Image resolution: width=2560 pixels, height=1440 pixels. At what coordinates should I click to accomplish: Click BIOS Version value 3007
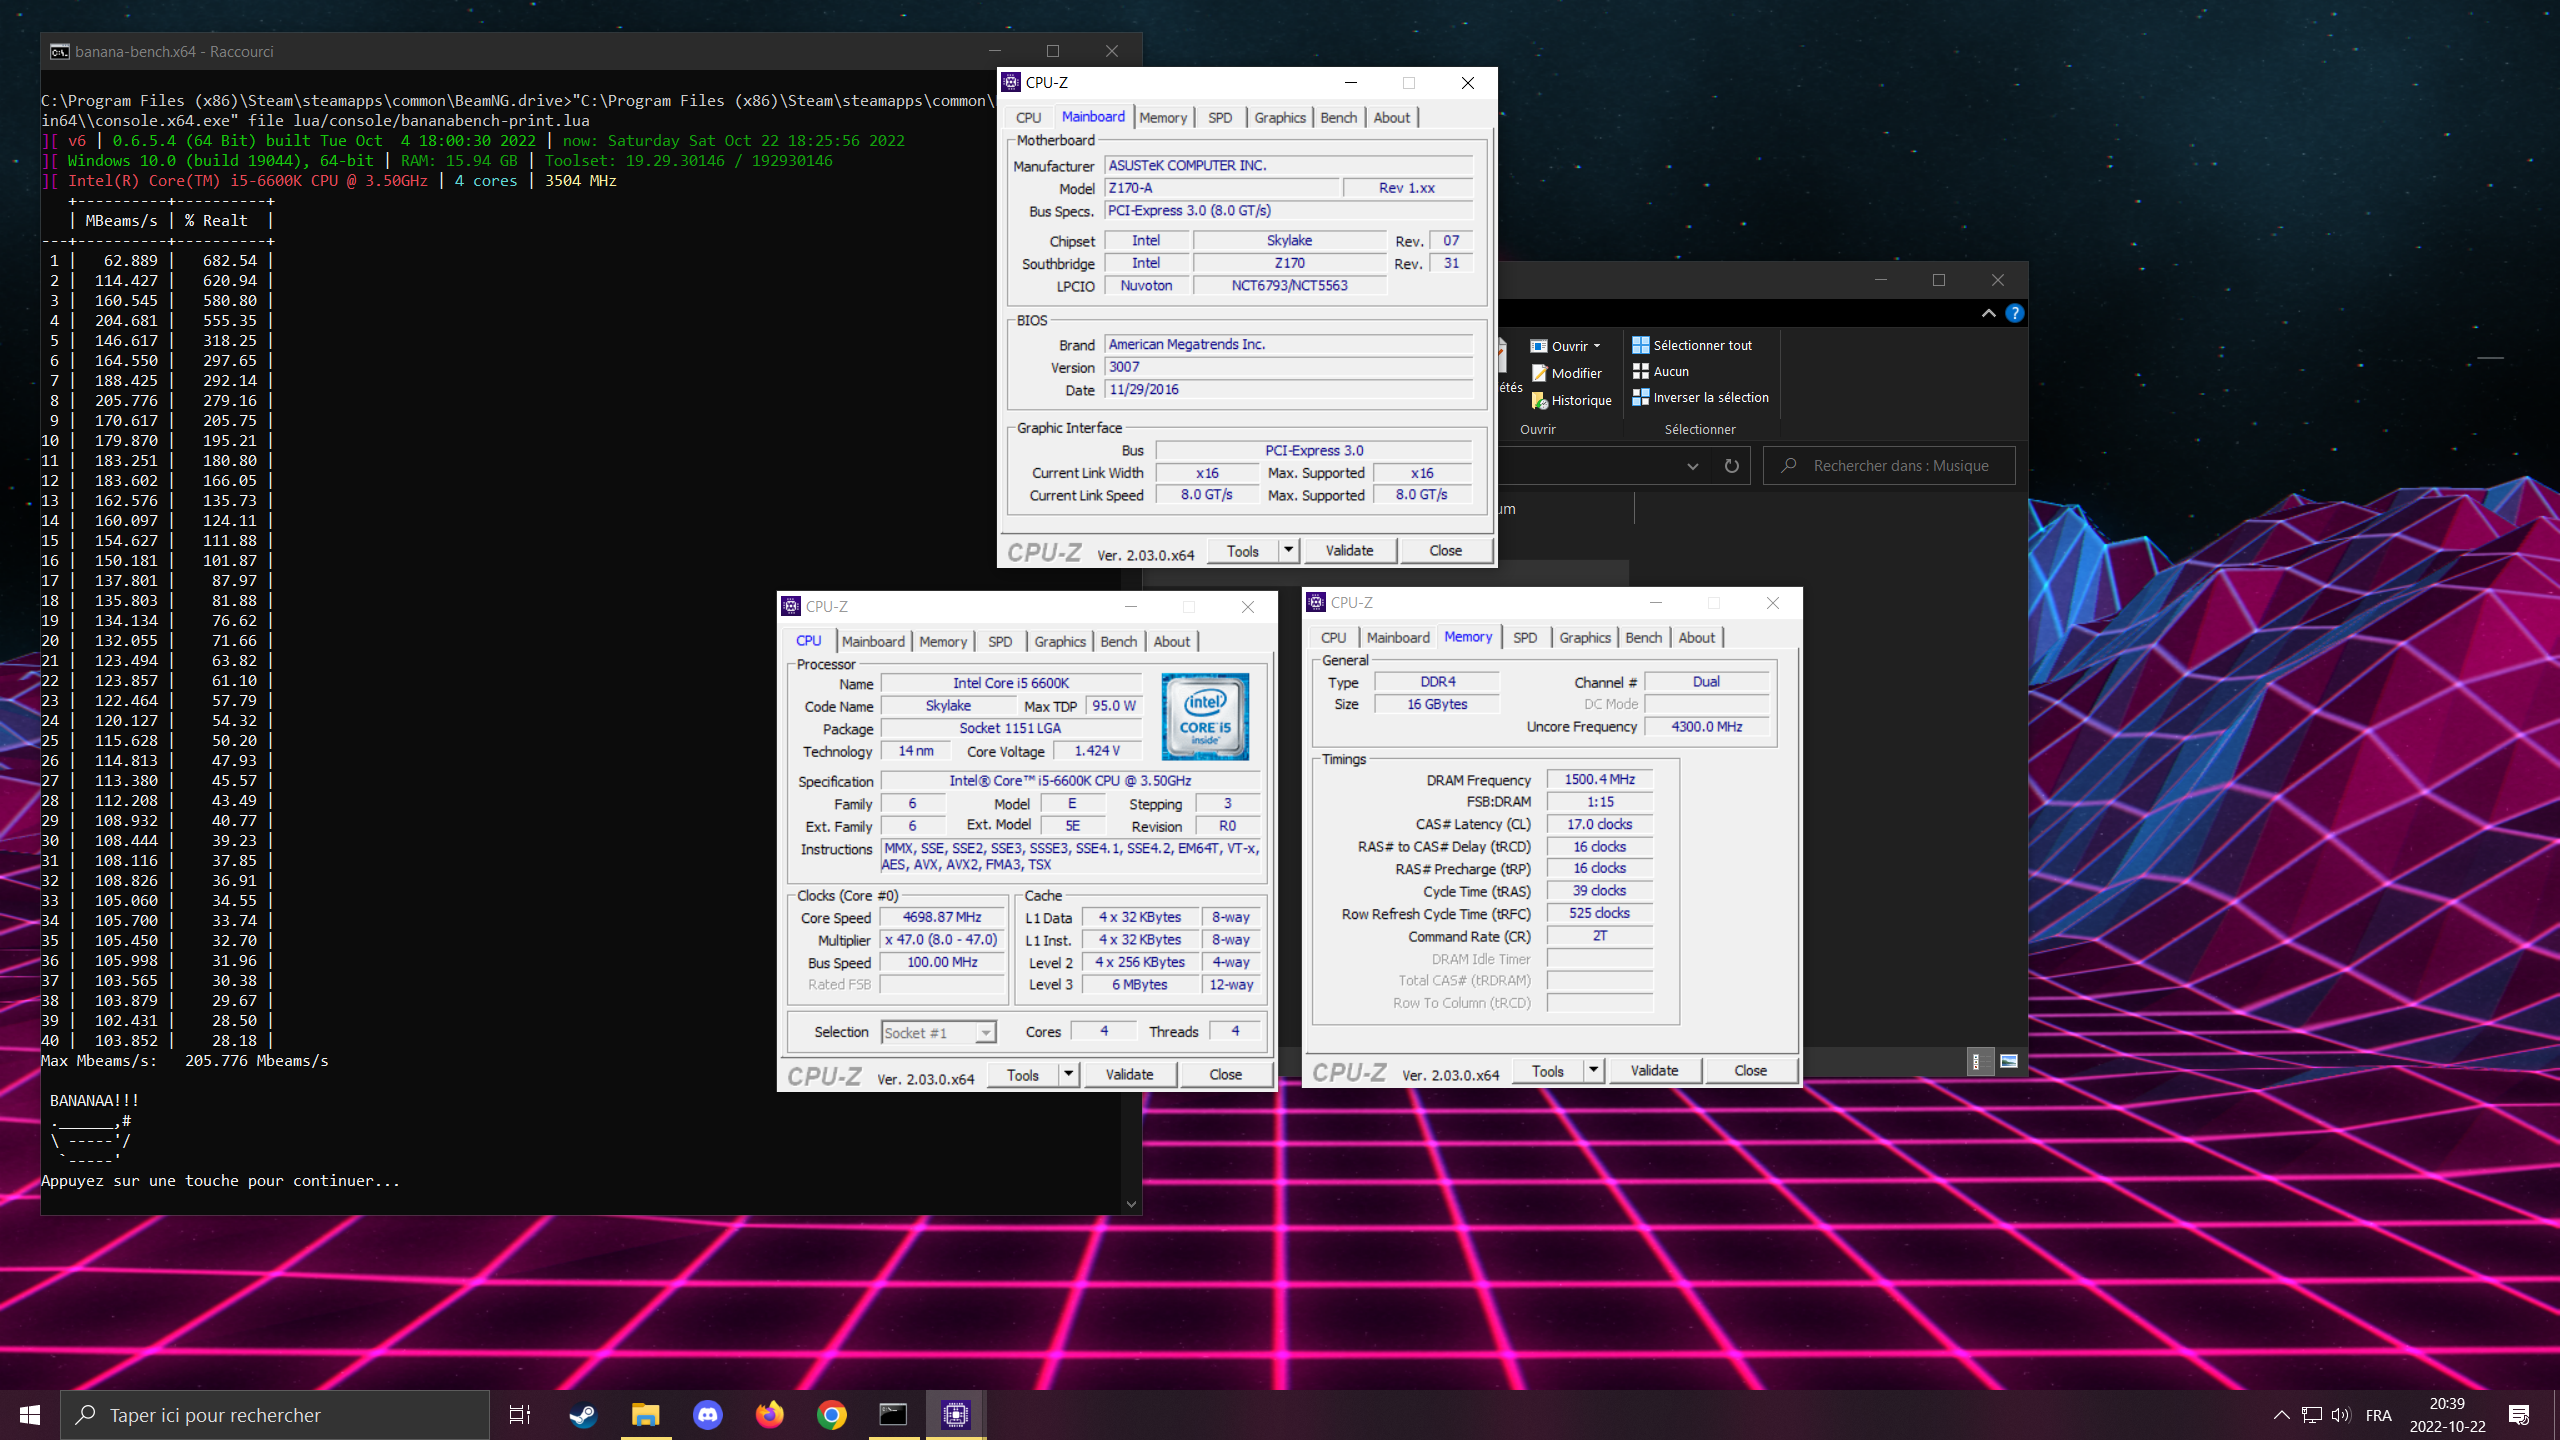[1288, 367]
